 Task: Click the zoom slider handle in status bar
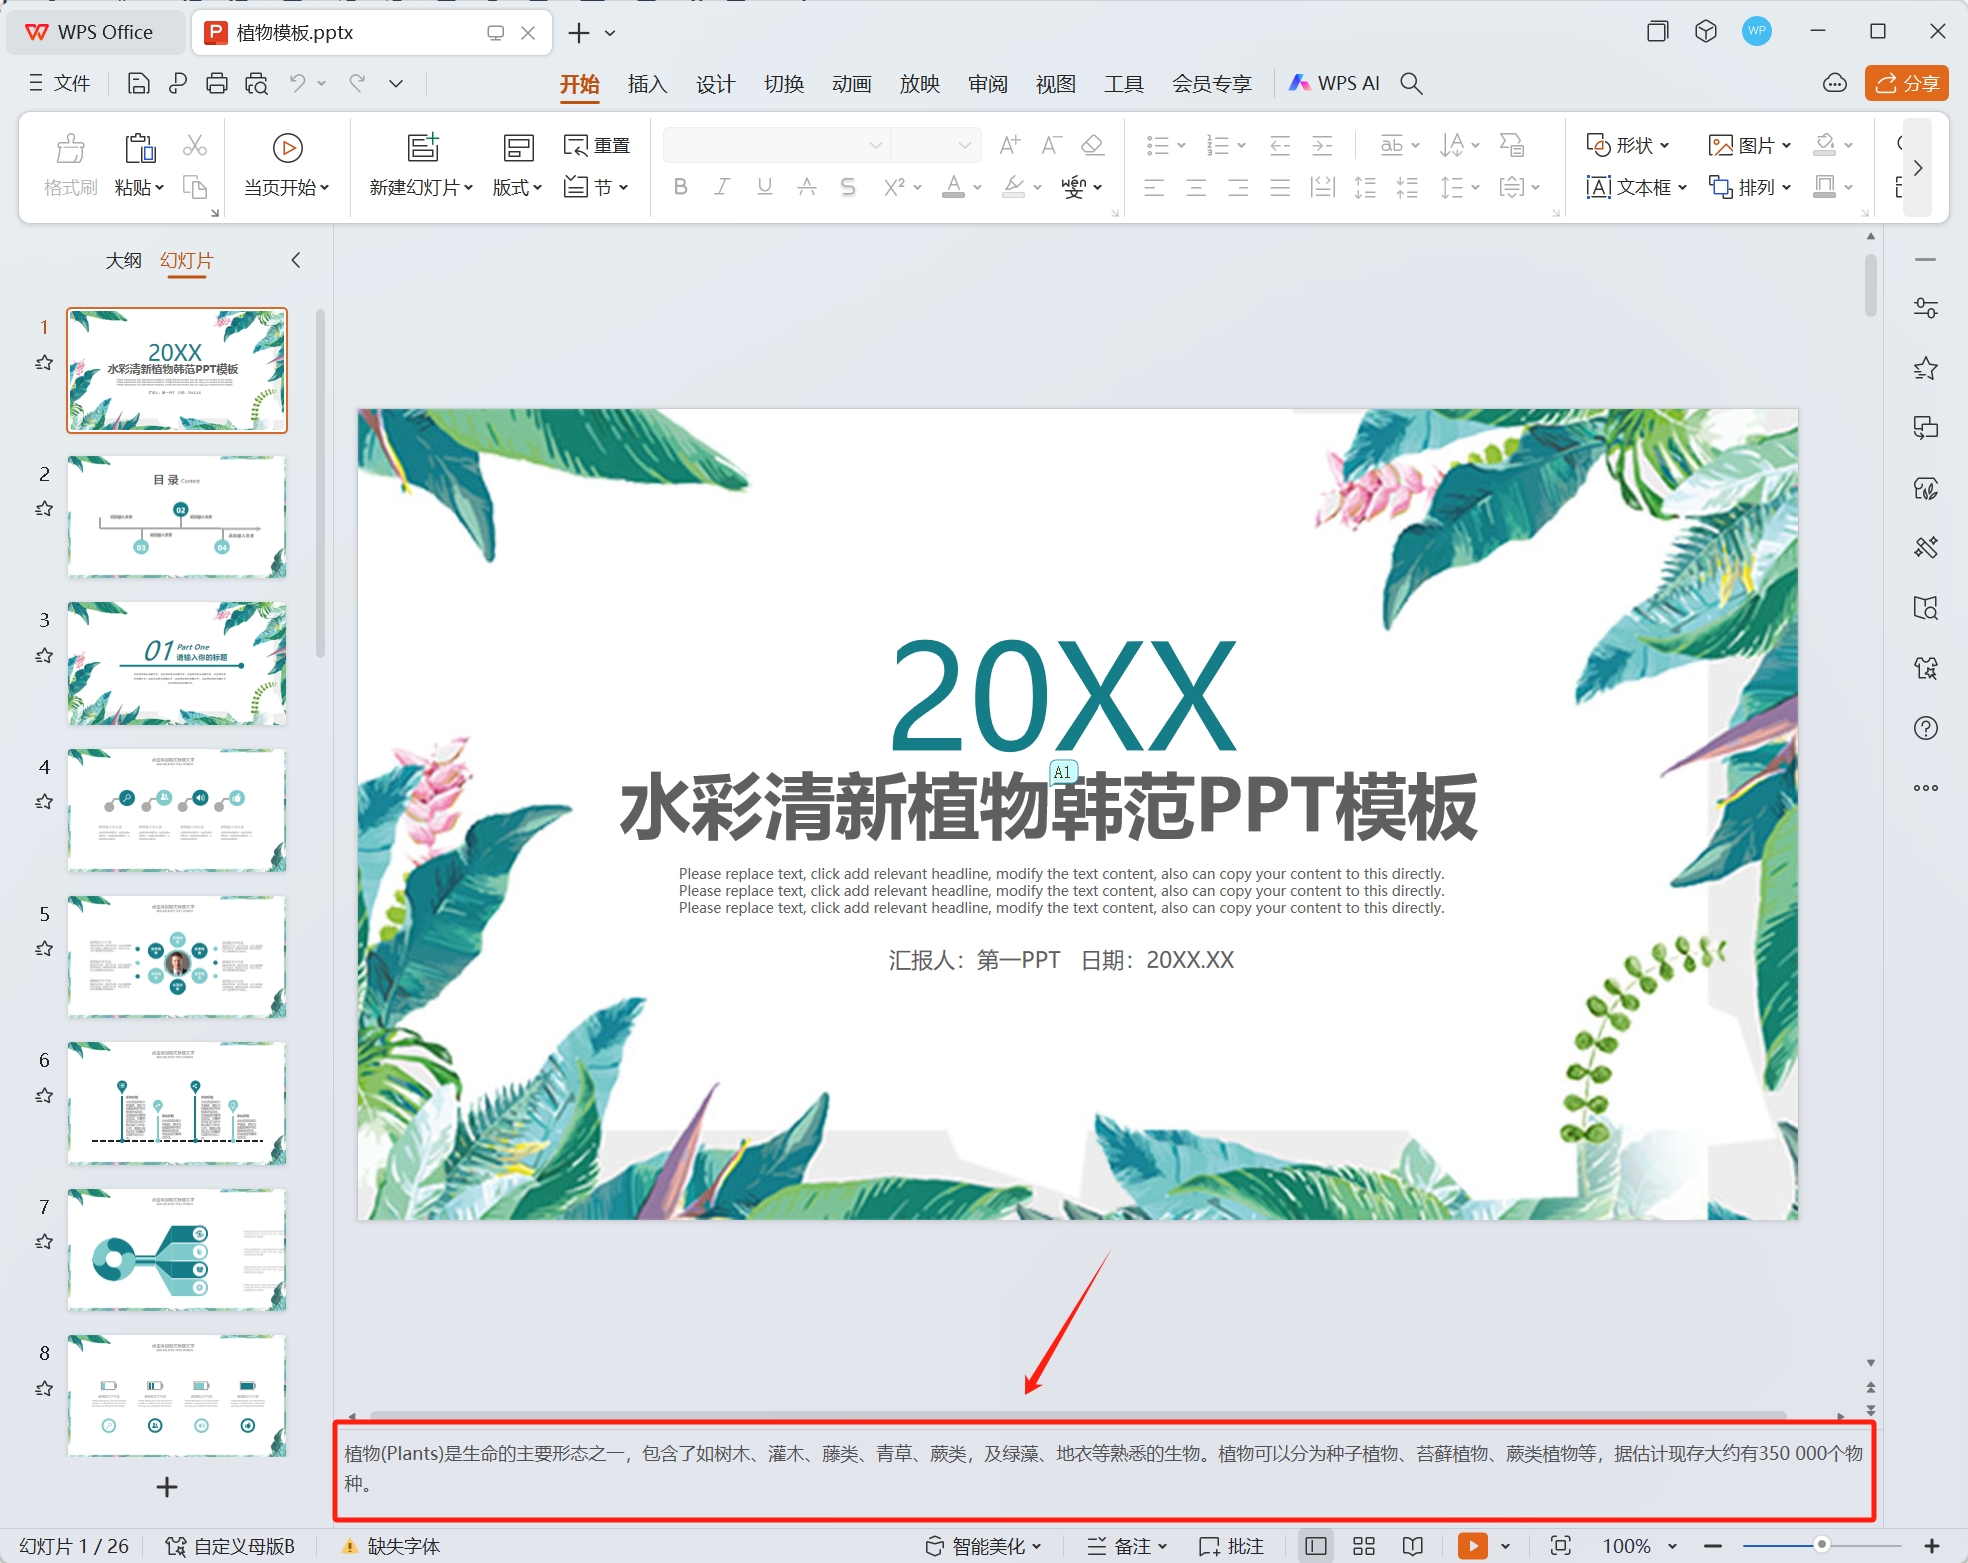click(x=1821, y=1545)
